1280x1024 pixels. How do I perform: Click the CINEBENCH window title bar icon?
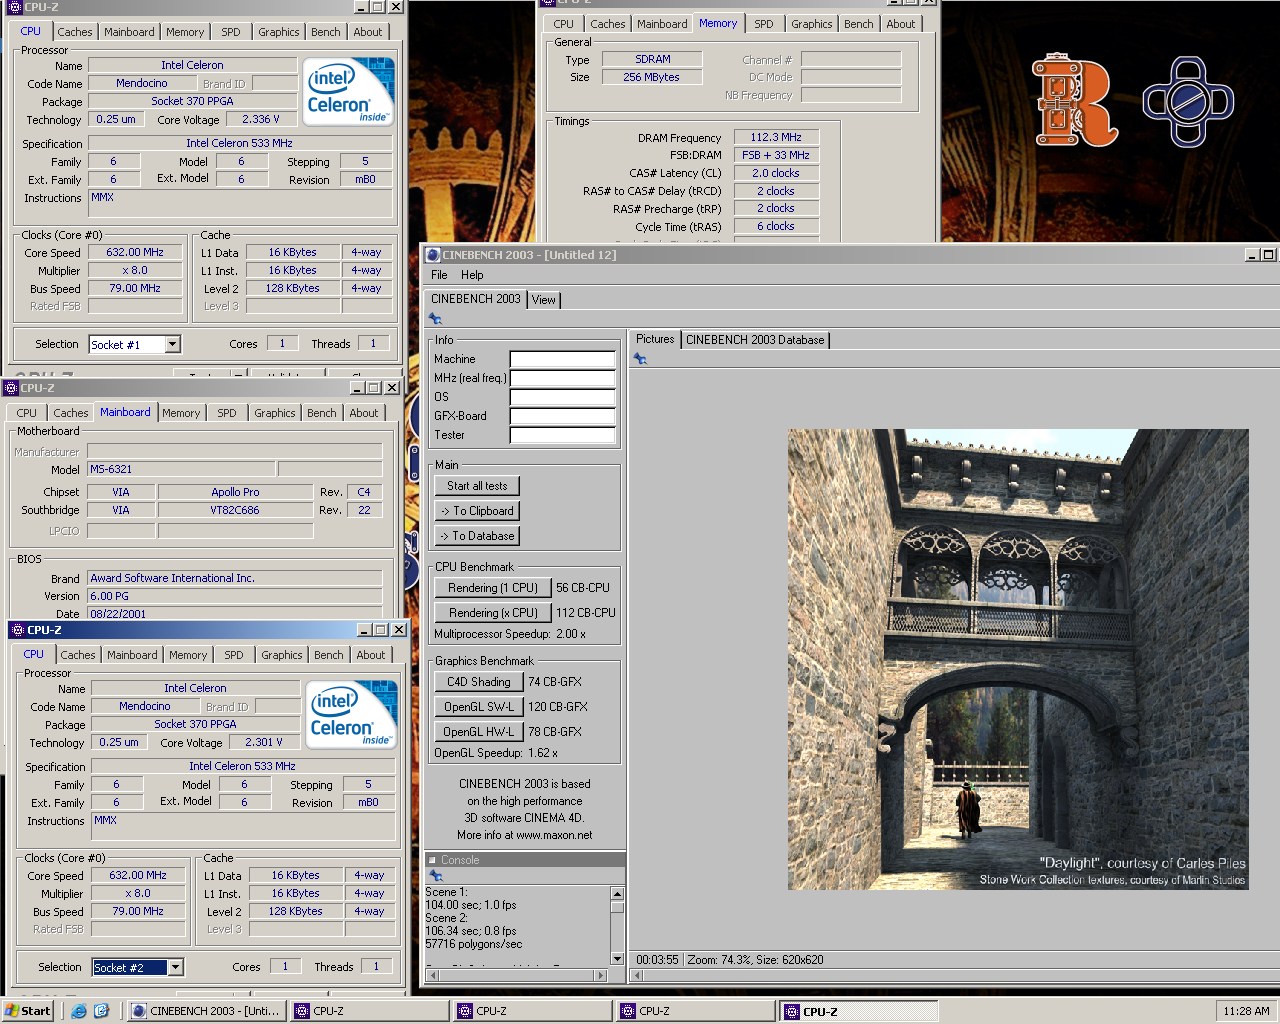coord(433,255)
